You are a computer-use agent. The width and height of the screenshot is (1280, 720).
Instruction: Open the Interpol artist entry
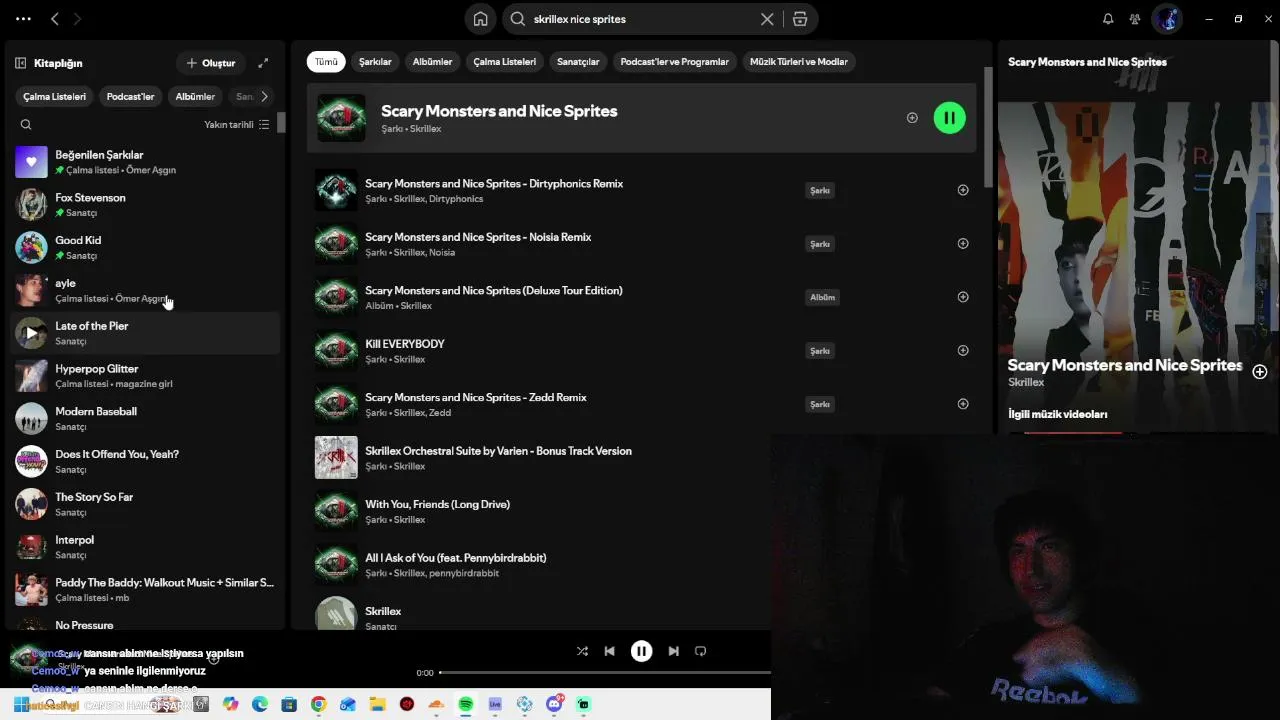tap(146, 547)
